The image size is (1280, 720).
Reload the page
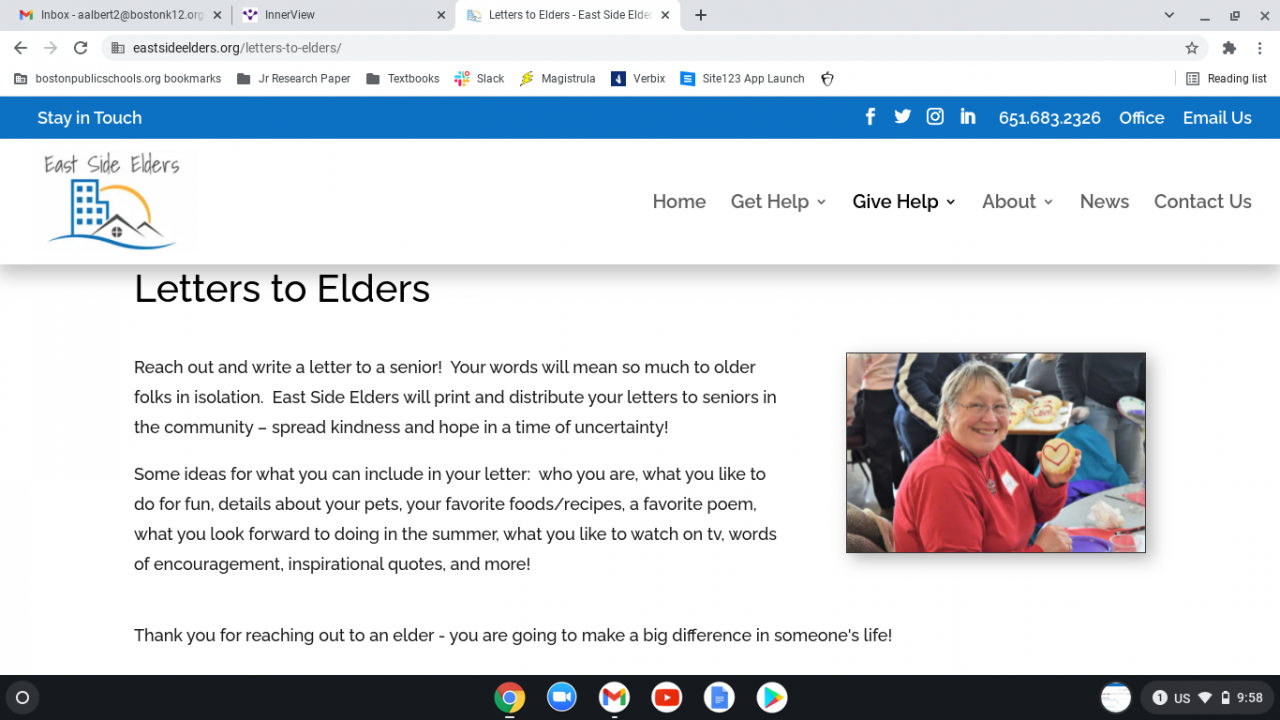coord(81,48)
